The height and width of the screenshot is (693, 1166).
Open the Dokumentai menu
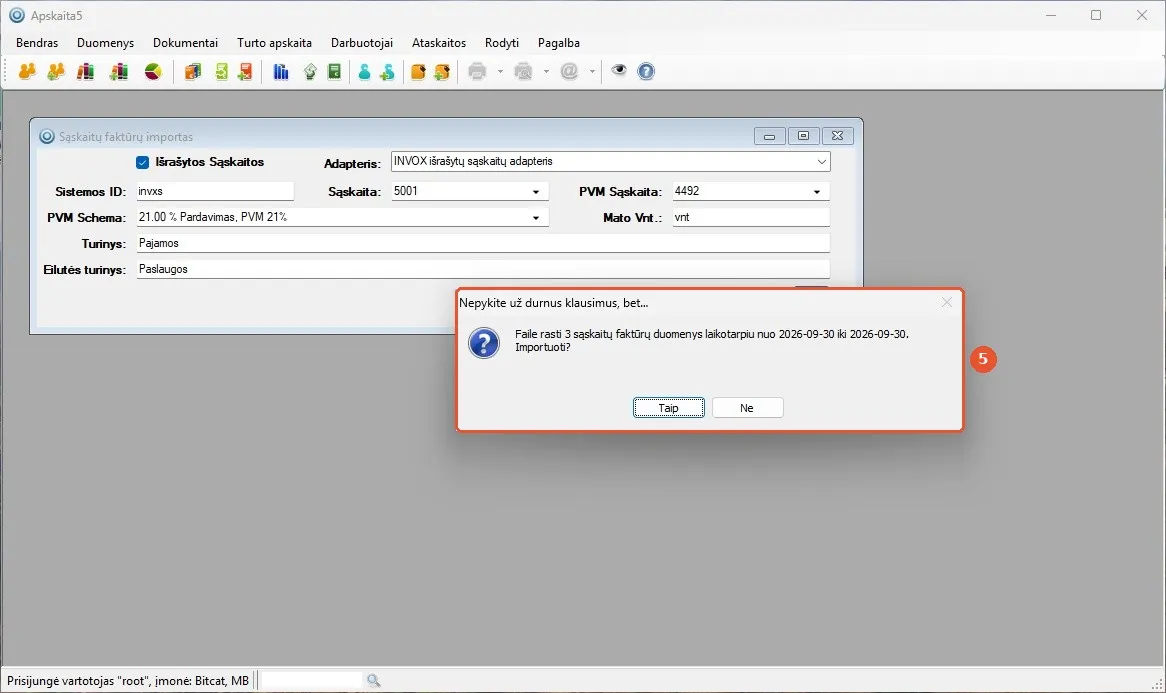(185, 43)
